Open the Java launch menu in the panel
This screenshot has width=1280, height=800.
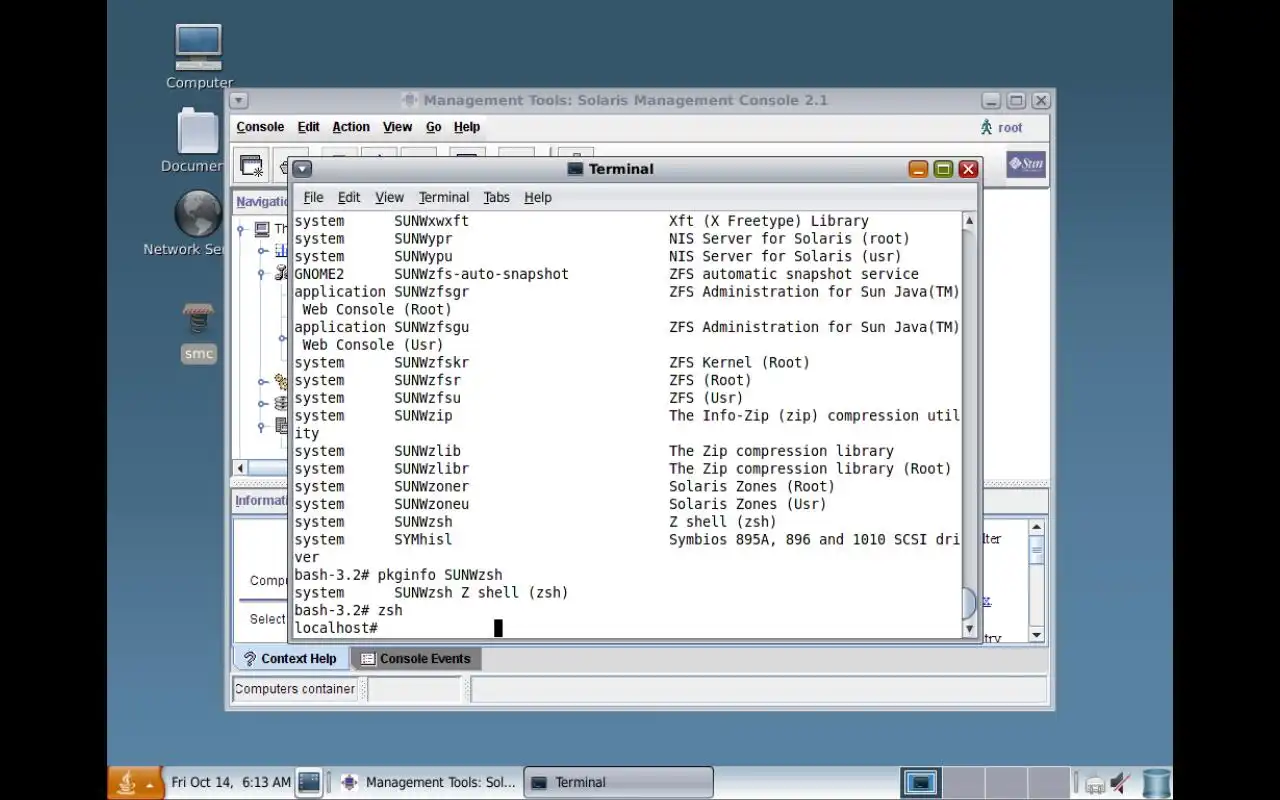click(135, 782)
